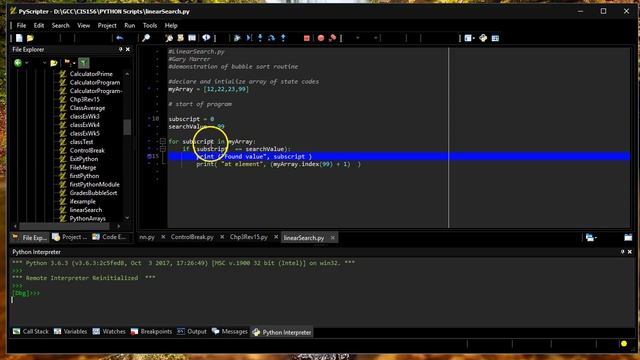Open the File menu
640x360 pixels.
pyautogui.click(x=21, y=25)
